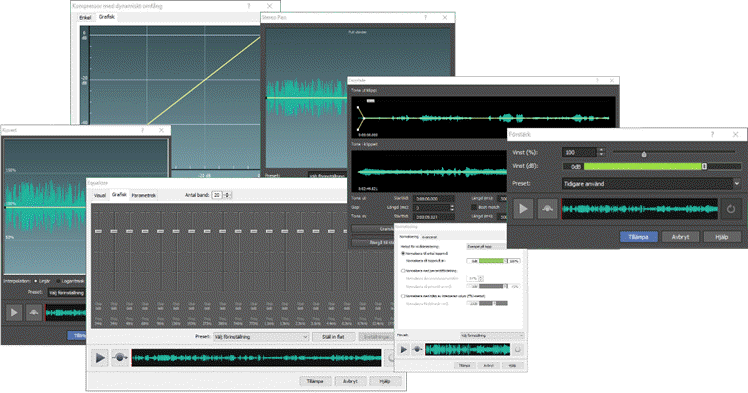
Task: Play preview in the Normalisering dialog
Action: point(404,350)
